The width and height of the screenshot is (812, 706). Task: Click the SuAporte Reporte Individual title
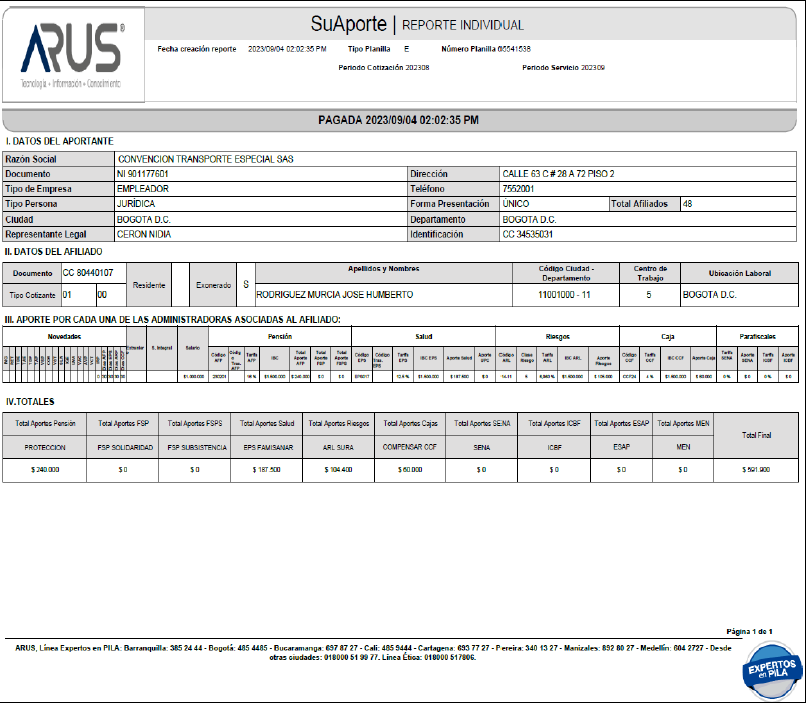pyautogui.click(x=417, y=24)
